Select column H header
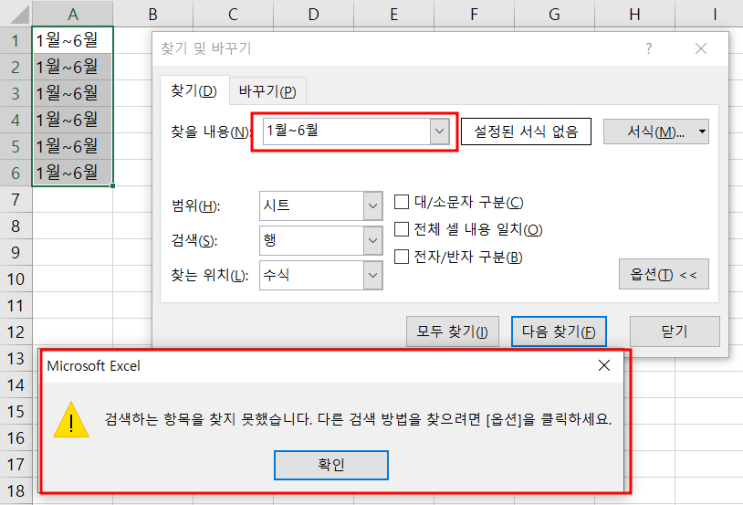 pyautogui.click(x=634, y=14)
